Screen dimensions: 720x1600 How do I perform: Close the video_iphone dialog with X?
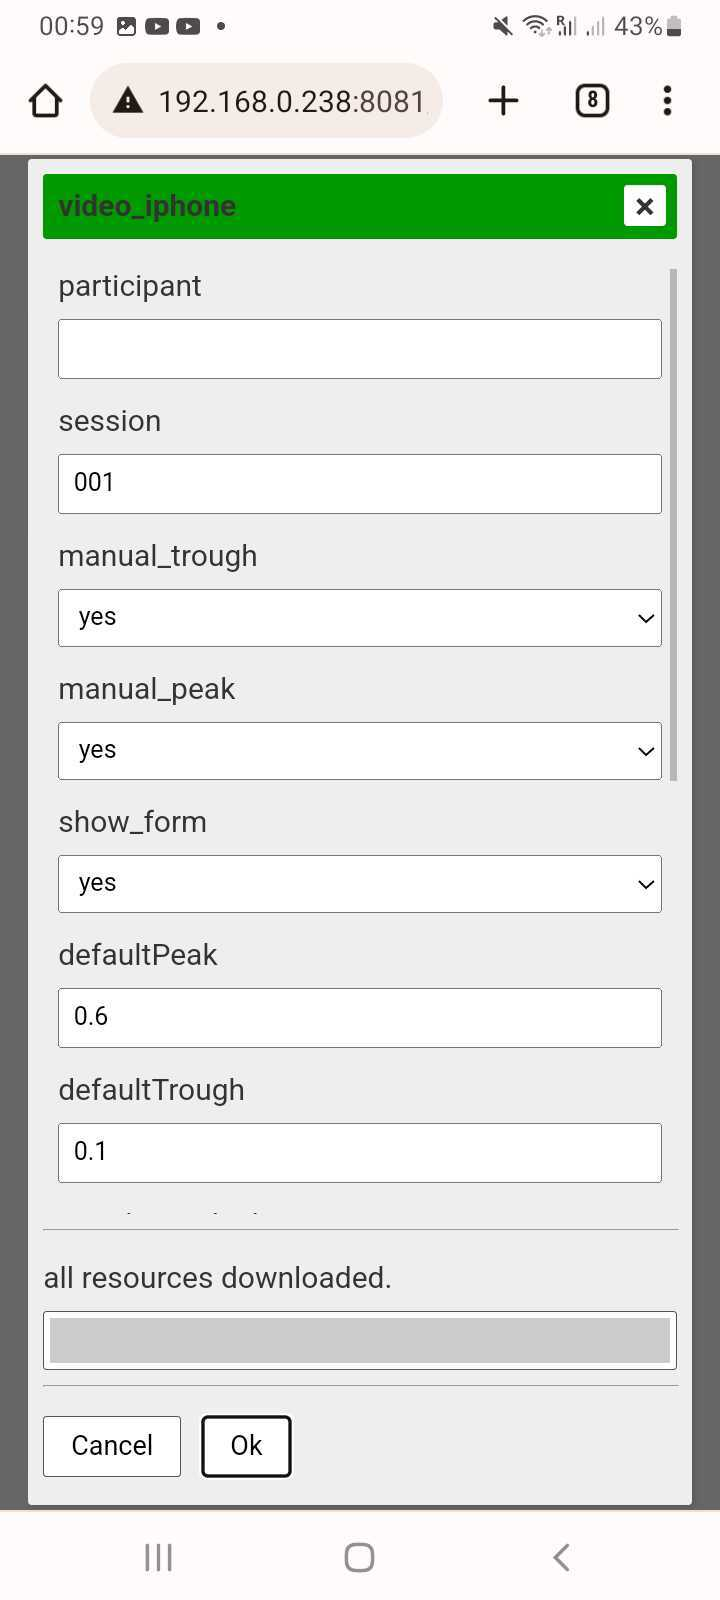(x=645, y=206)
